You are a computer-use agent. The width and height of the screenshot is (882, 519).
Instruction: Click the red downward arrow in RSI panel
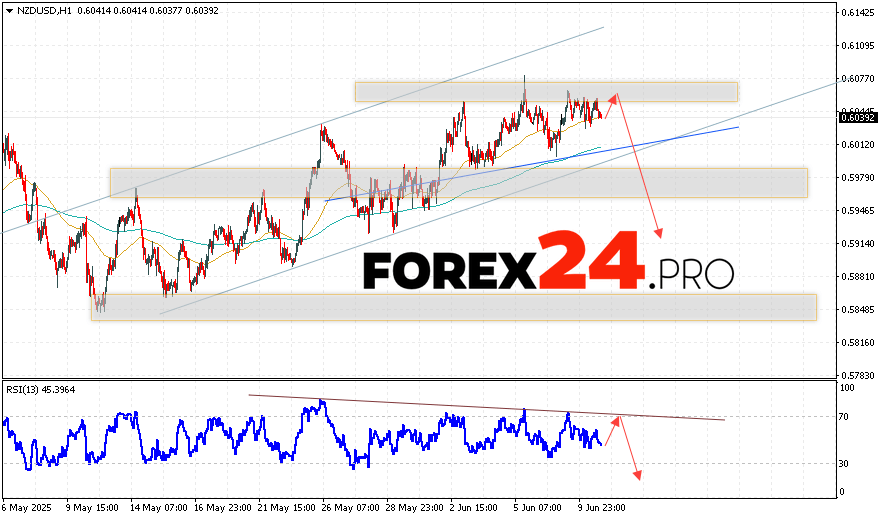pos(628,448)
